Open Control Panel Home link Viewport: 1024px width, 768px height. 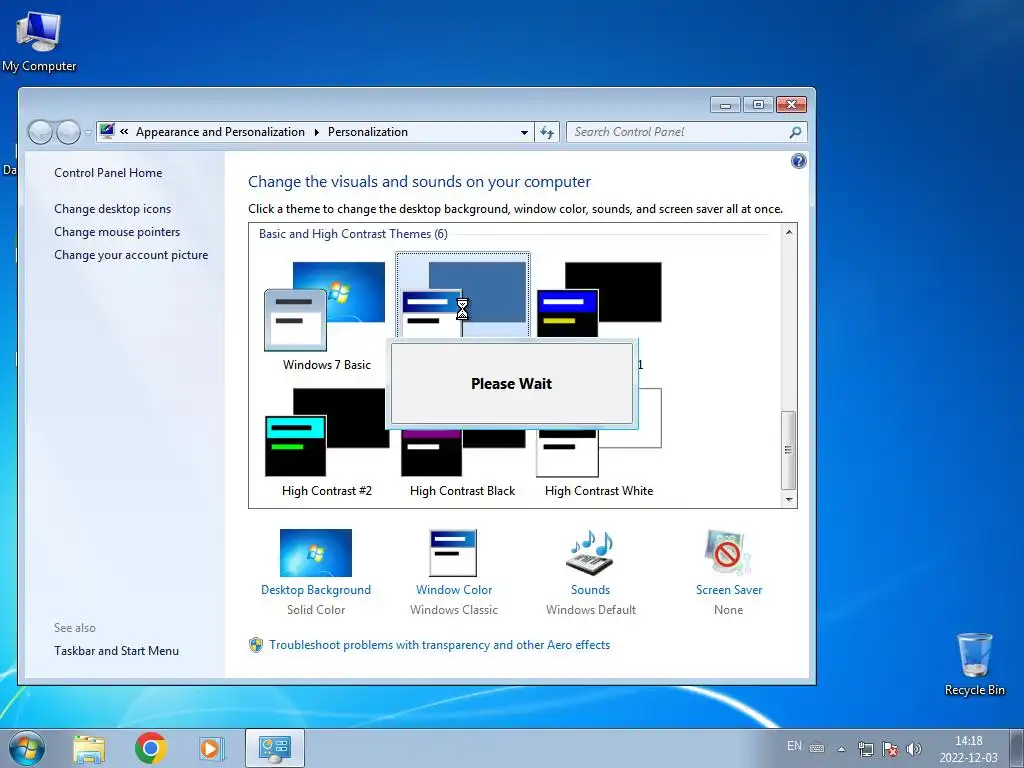click(108, 173)
